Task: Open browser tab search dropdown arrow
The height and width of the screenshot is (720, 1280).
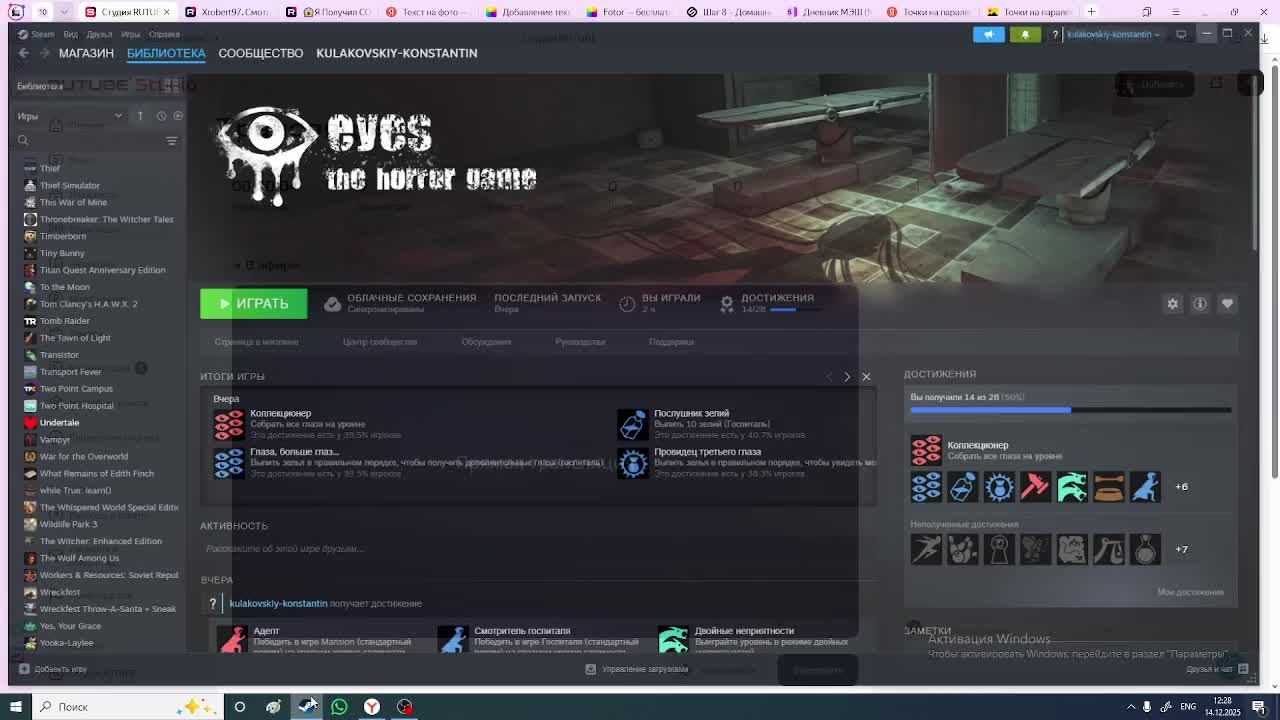Action: (64, 12)
